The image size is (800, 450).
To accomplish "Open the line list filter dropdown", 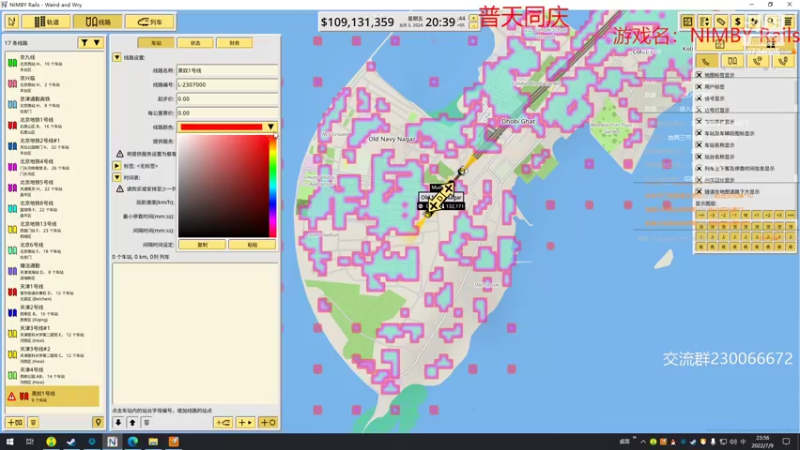I will 90,43.
